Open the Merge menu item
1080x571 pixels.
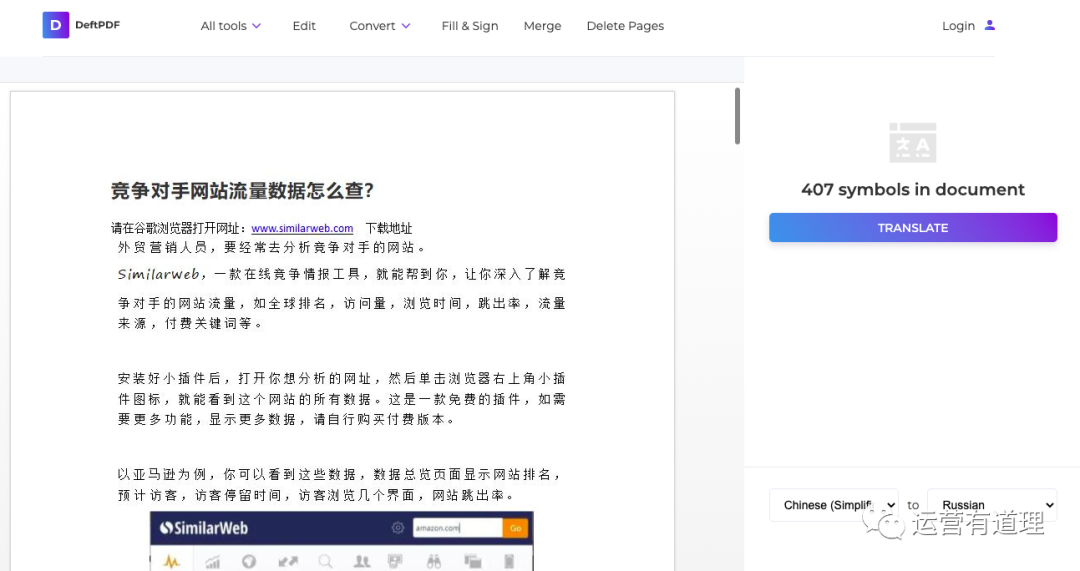click(x=542, y=26)
